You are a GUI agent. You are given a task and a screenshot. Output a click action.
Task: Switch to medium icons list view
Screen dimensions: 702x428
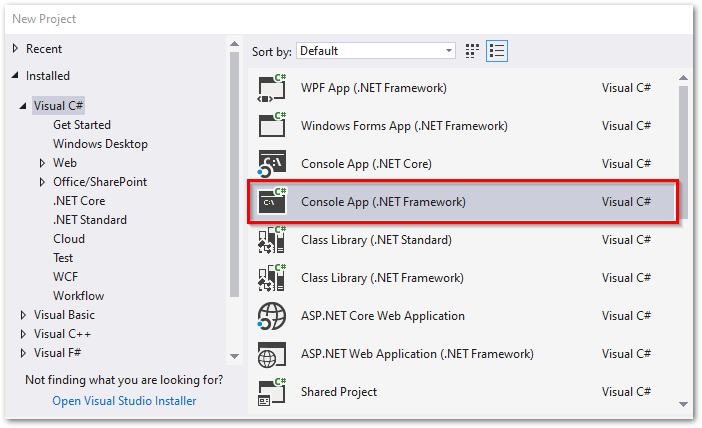click(497, 51)
